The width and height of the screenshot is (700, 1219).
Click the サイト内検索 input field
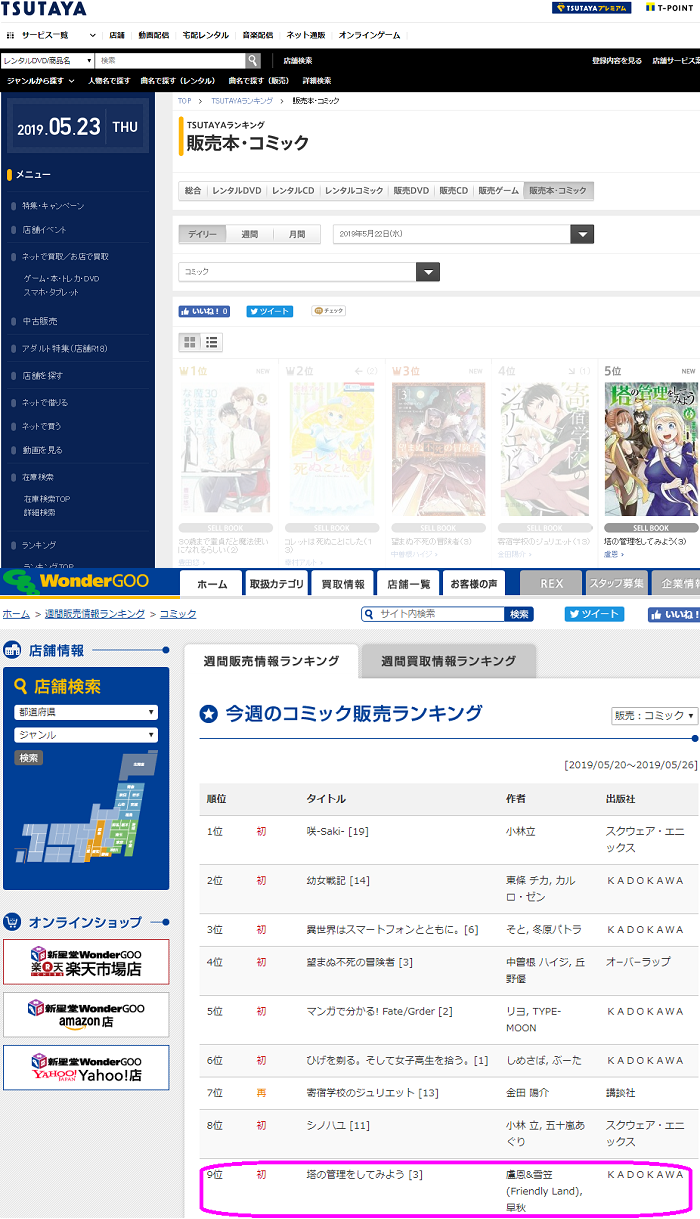(433, 614)
